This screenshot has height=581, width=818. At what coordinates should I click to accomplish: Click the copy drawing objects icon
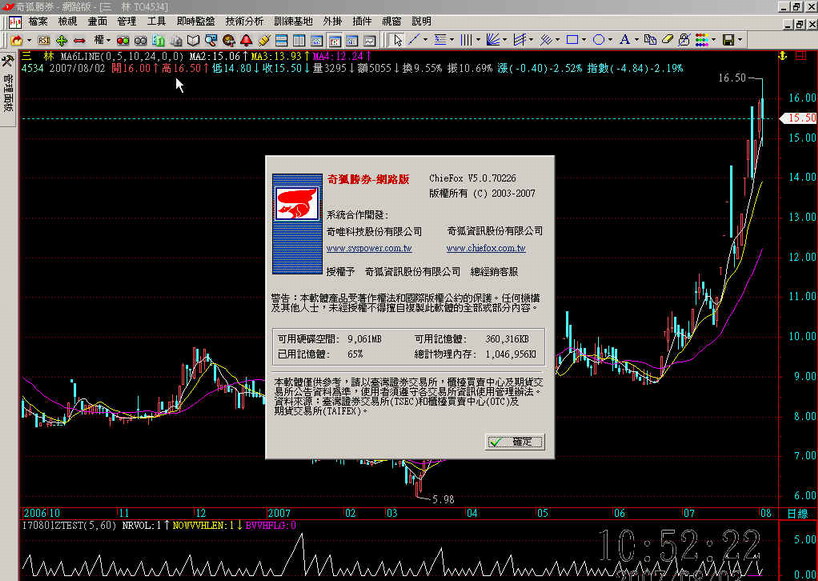click(650, 40)
